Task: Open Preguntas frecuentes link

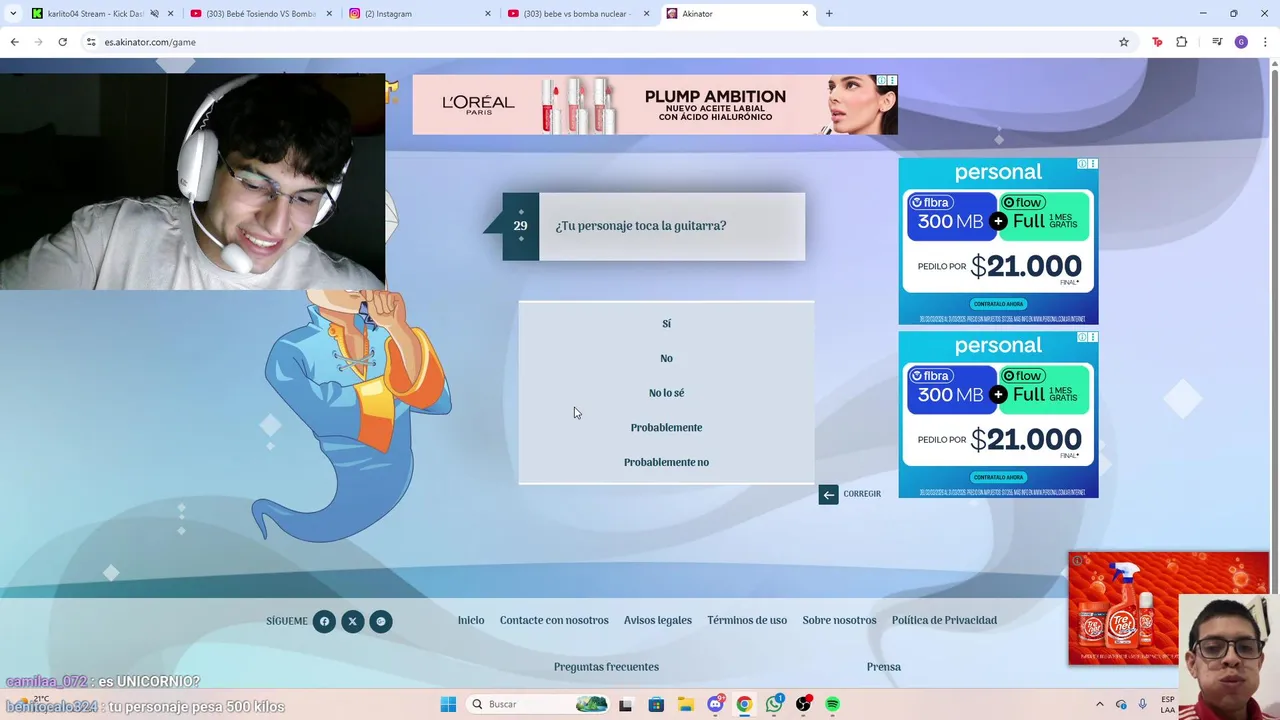Action: [x=606, y=667]
